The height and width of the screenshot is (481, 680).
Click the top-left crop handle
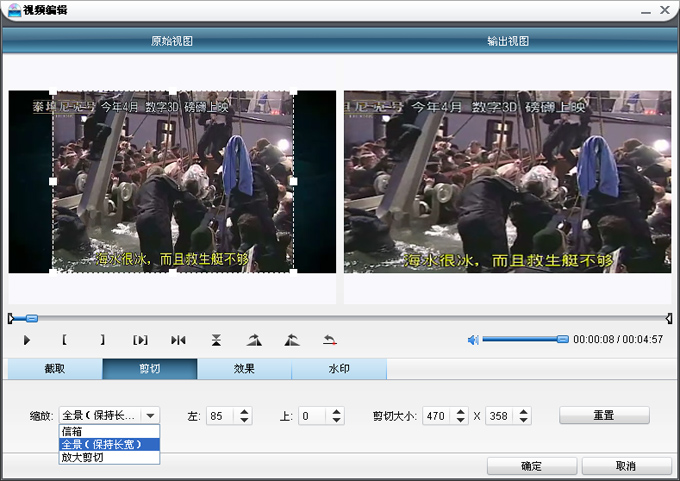[x=53, y=92]
